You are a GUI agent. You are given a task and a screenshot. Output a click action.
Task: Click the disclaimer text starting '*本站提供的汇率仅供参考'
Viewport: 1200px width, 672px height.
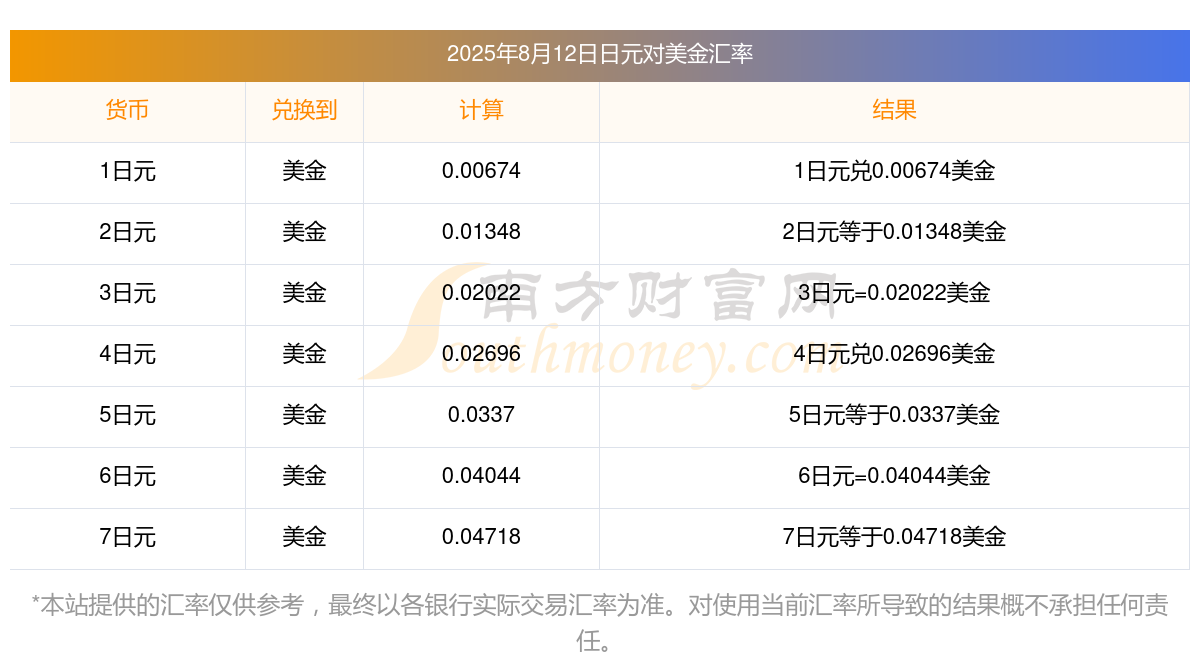coord(600,622)
